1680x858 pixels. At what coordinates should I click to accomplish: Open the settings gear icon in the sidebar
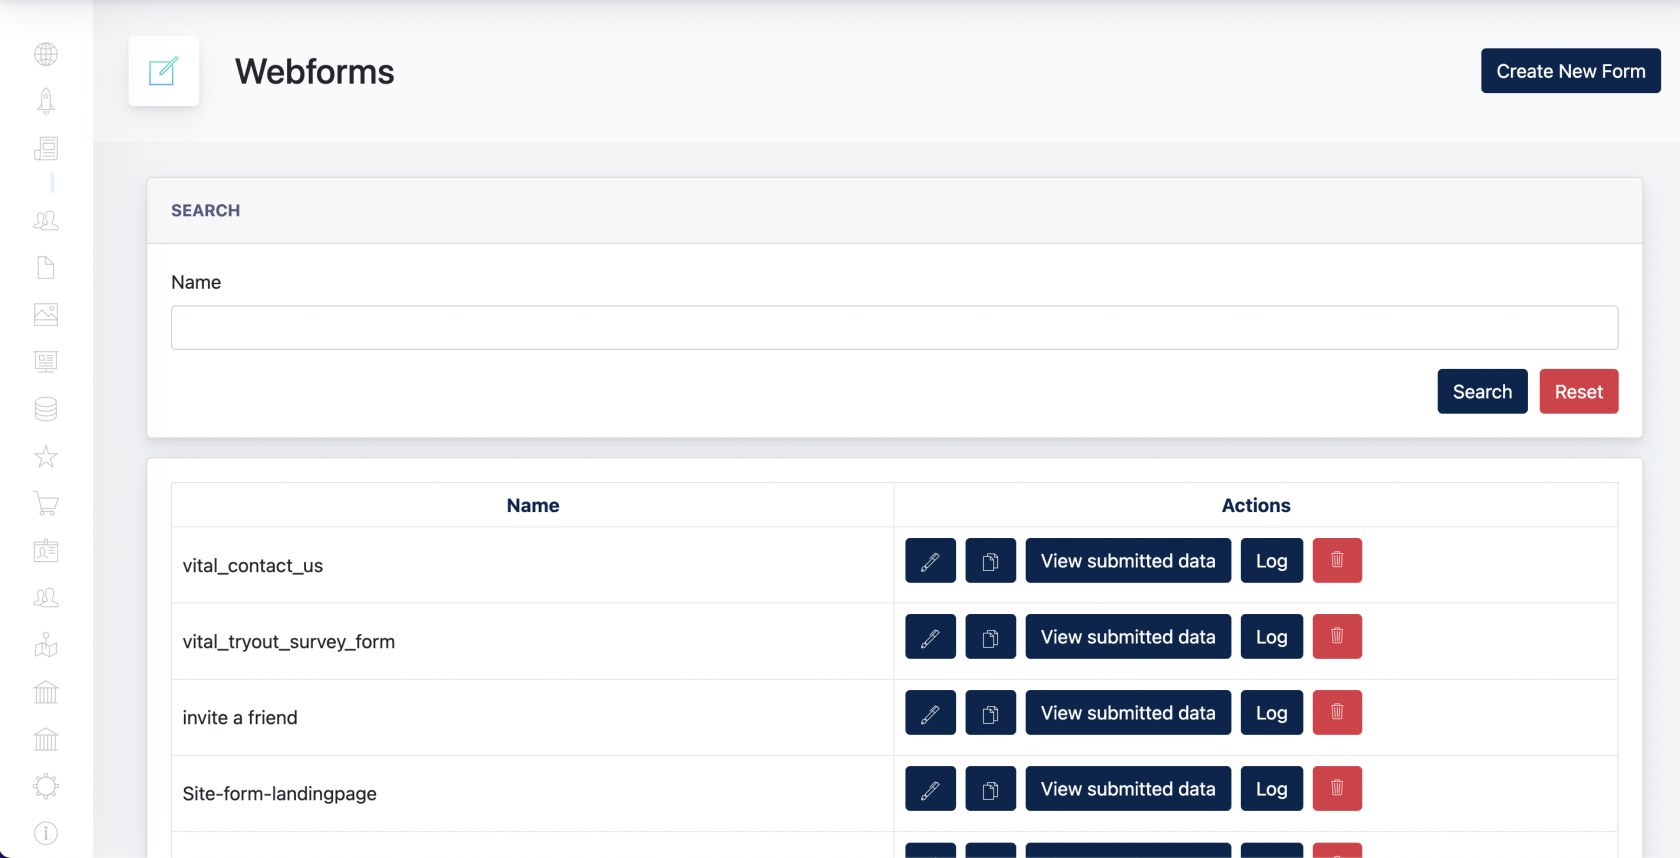click(46, 786)
